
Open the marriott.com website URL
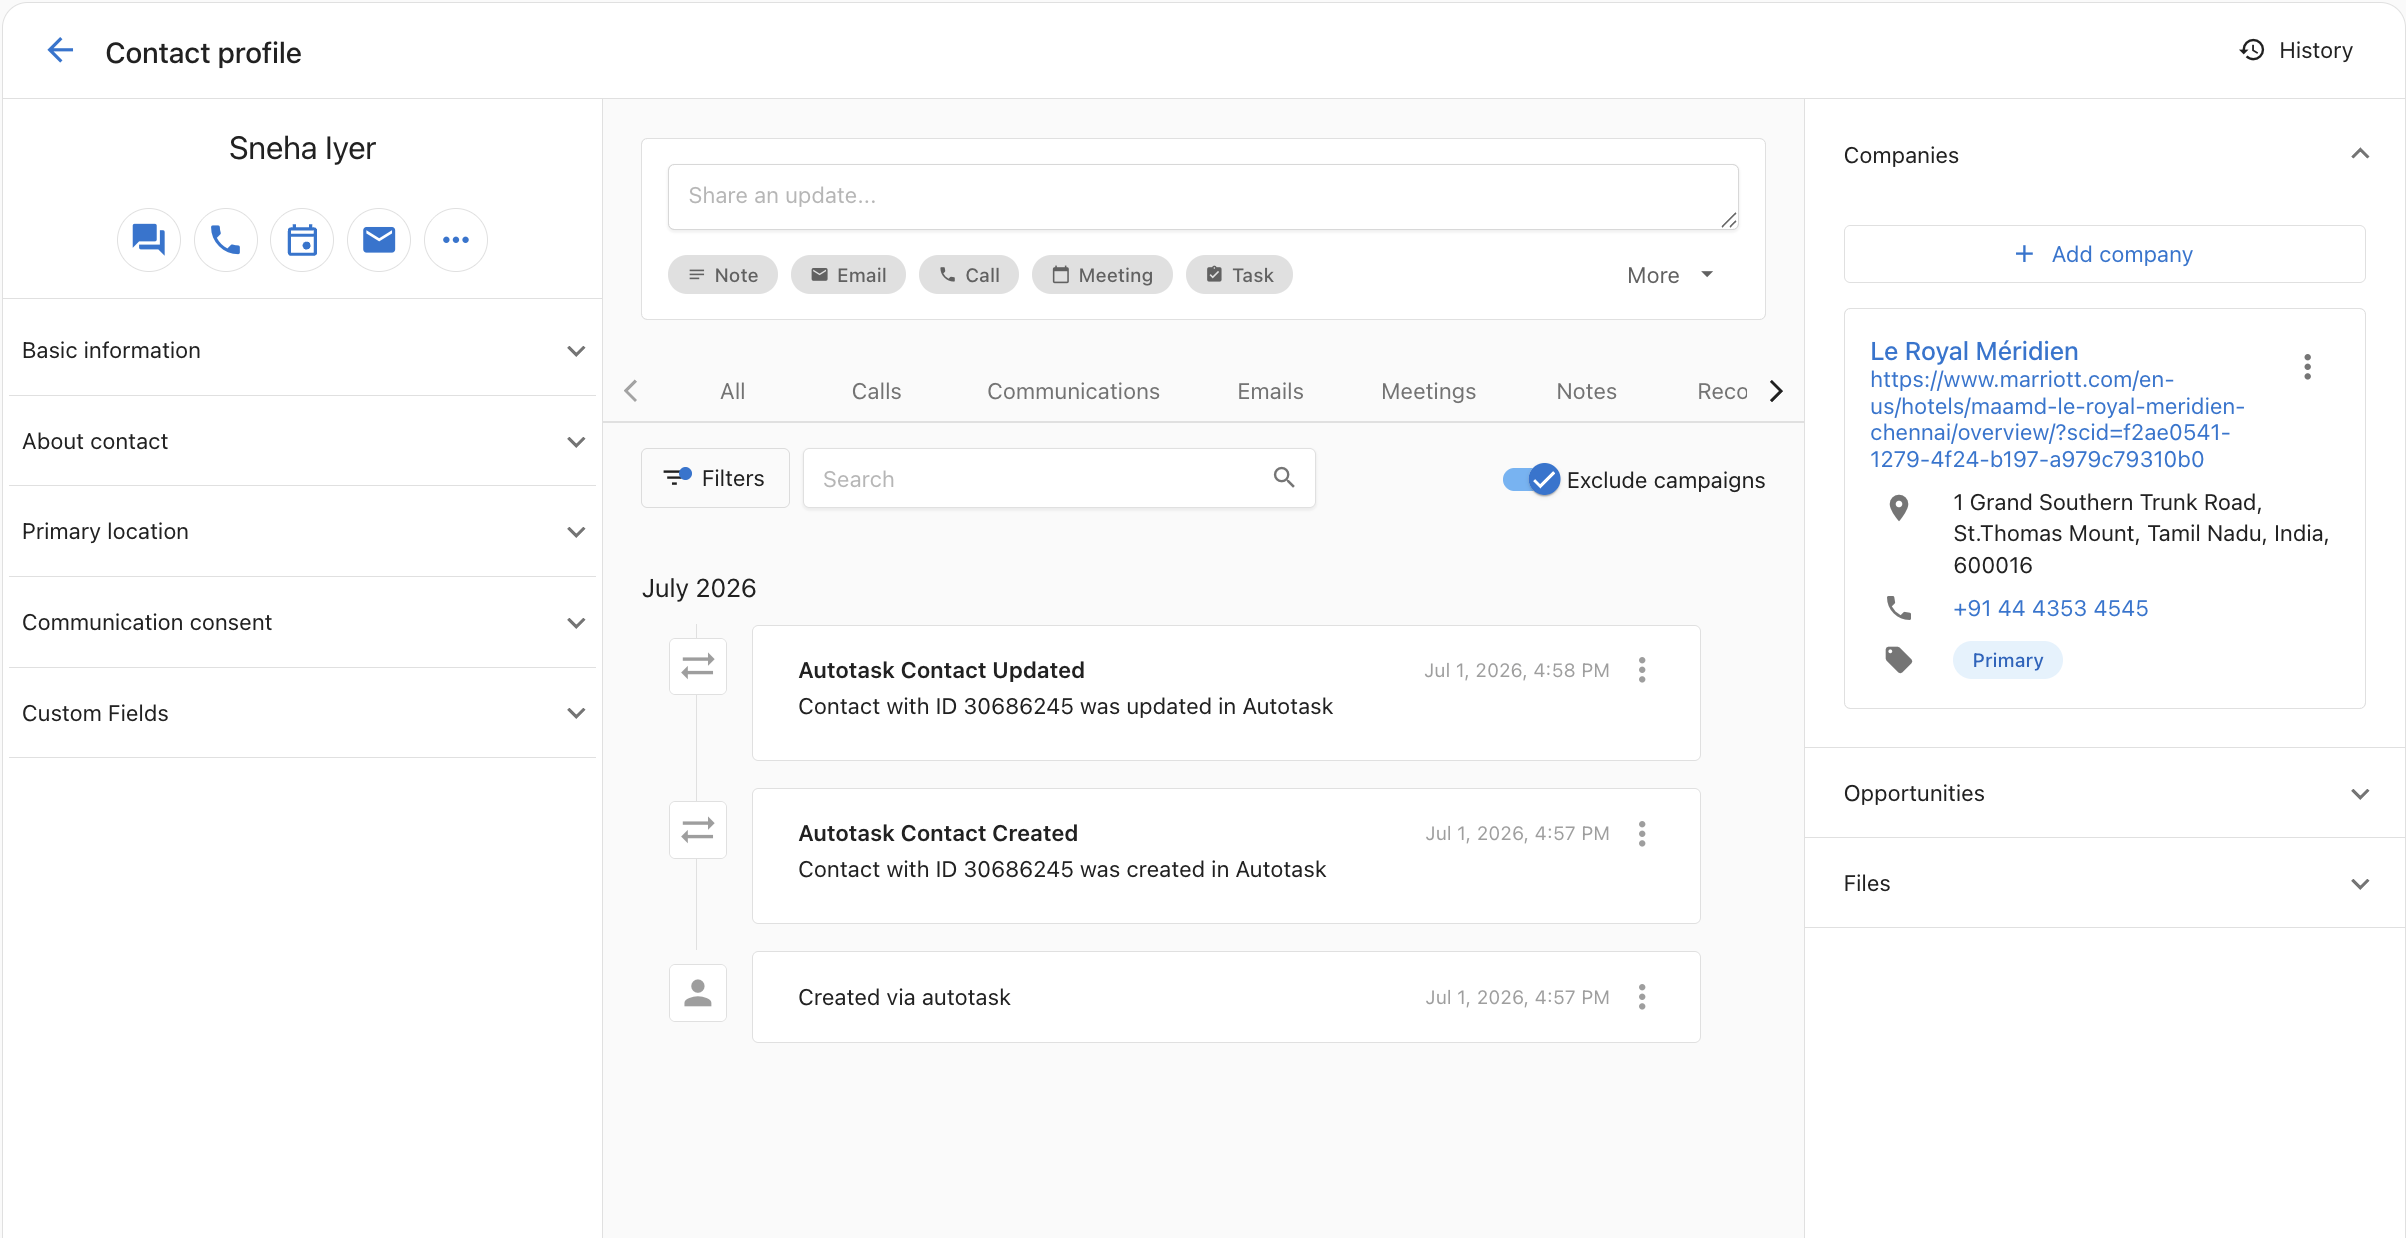tap(2057, 420)
